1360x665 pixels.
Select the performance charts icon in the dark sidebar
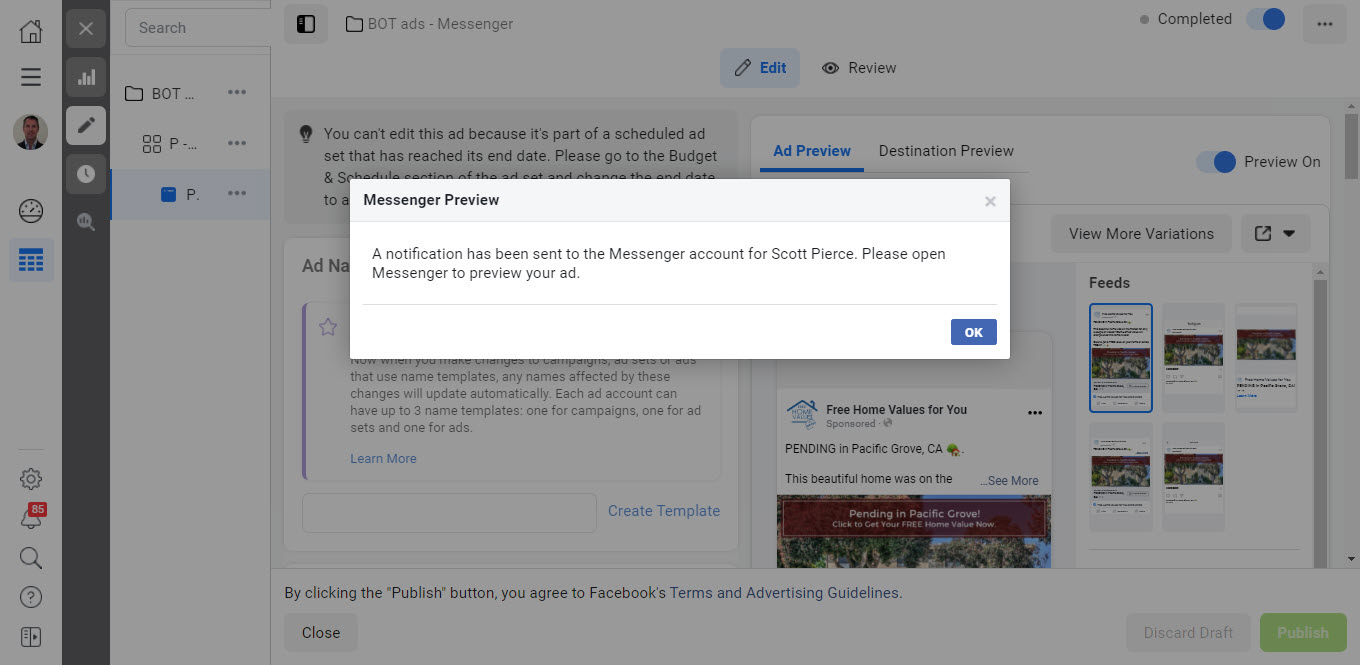86,76
